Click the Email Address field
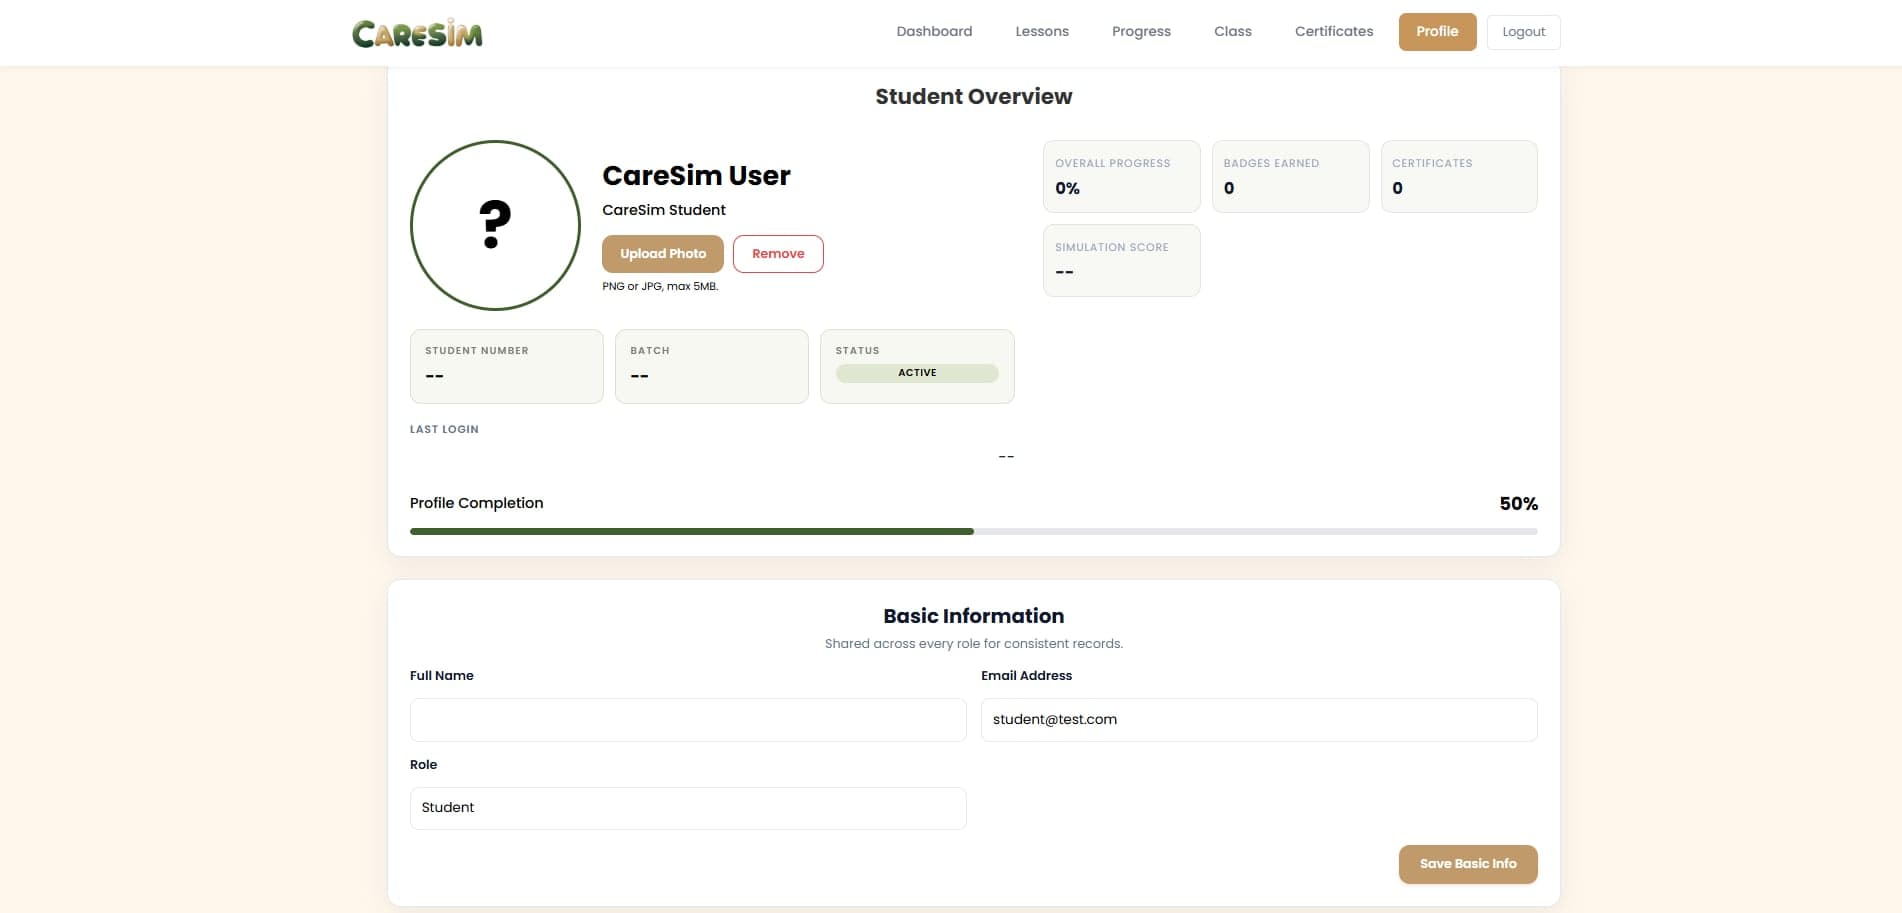The width and height of the screenshot is (1902, 913). coord(1259,719)
